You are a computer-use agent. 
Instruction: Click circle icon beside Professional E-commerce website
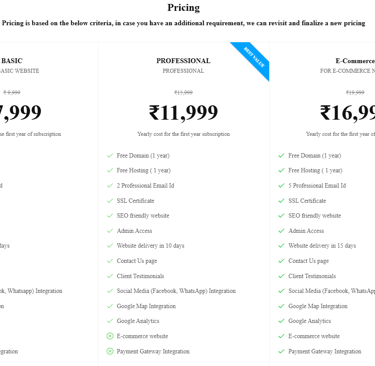[x=110, y=336]
